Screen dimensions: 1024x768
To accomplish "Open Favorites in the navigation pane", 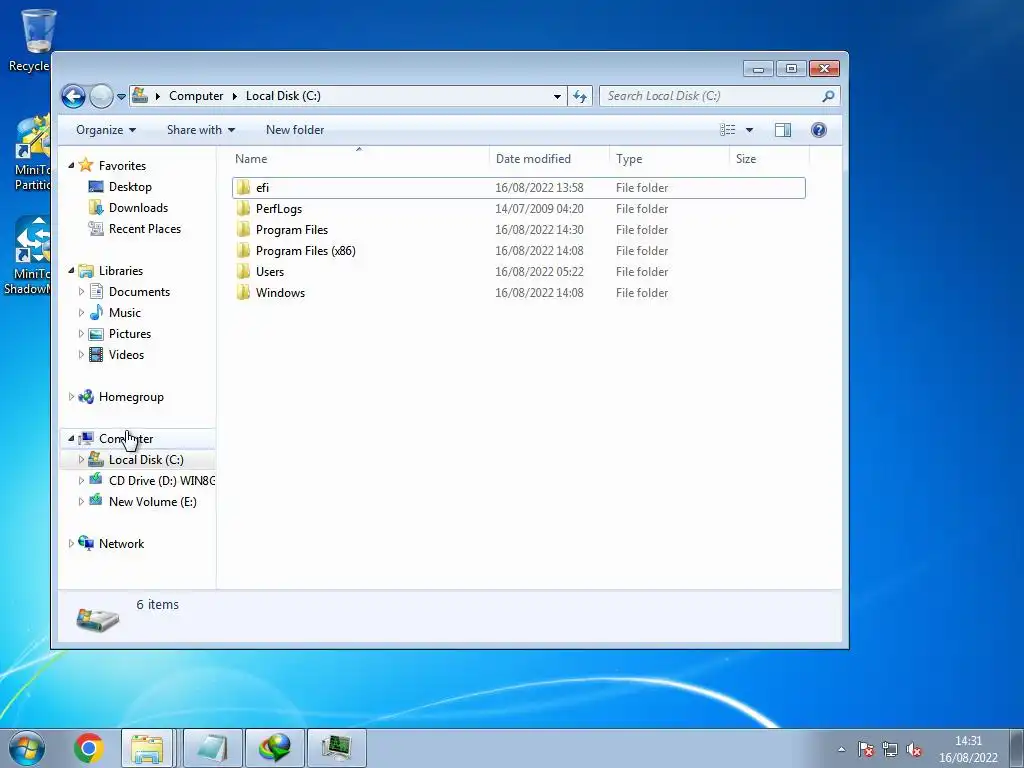I will [122, 166].
